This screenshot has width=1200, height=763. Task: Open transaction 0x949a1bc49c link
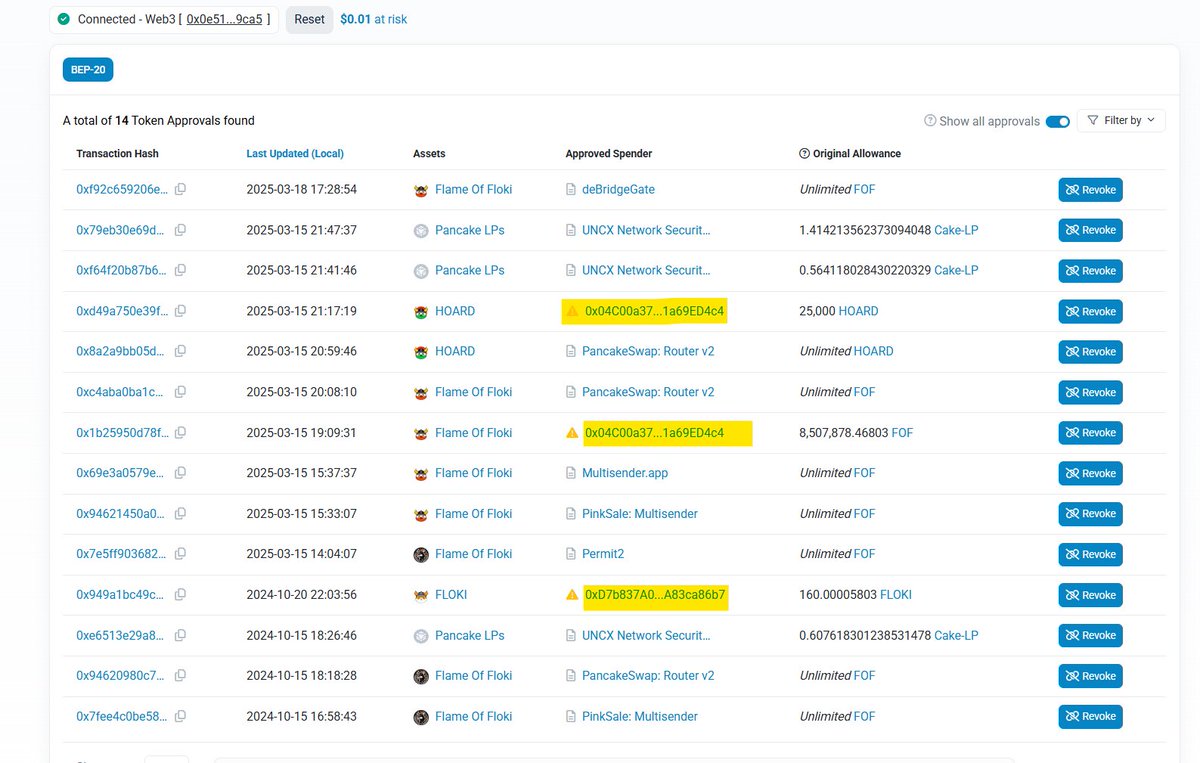coord(122,595)
